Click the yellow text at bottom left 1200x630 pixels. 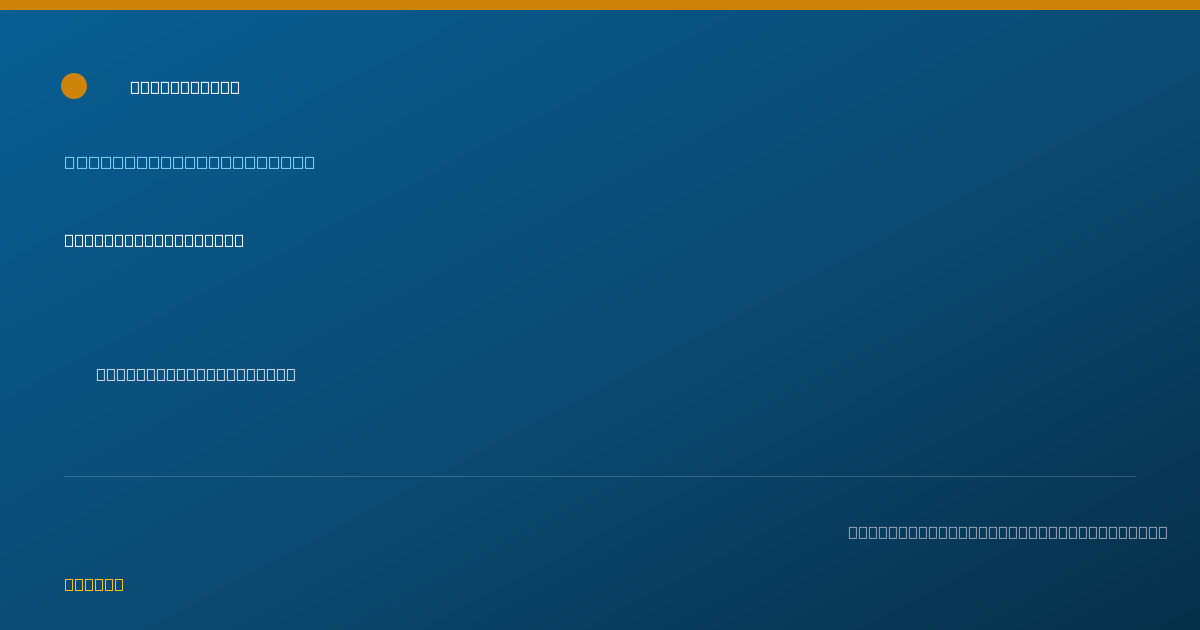coord(94,584)
